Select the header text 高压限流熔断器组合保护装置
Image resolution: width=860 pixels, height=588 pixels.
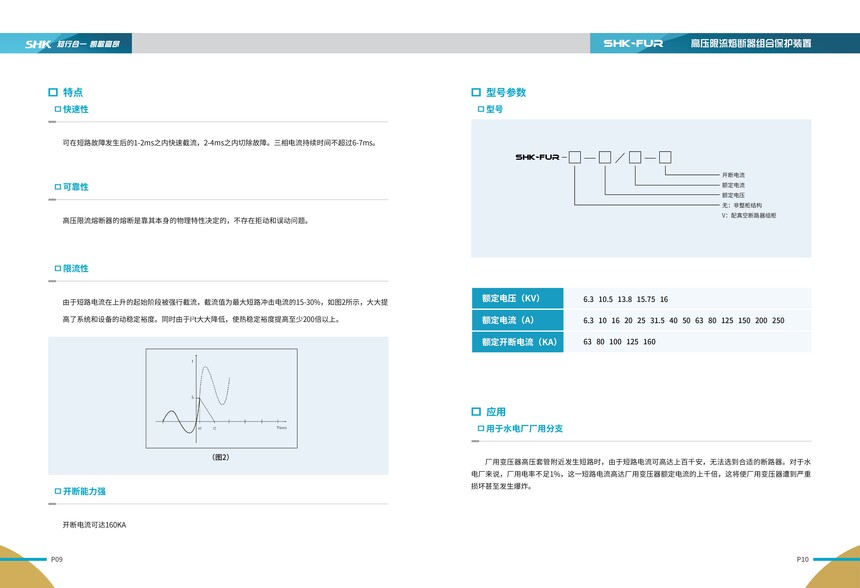[x=751, y=43]
